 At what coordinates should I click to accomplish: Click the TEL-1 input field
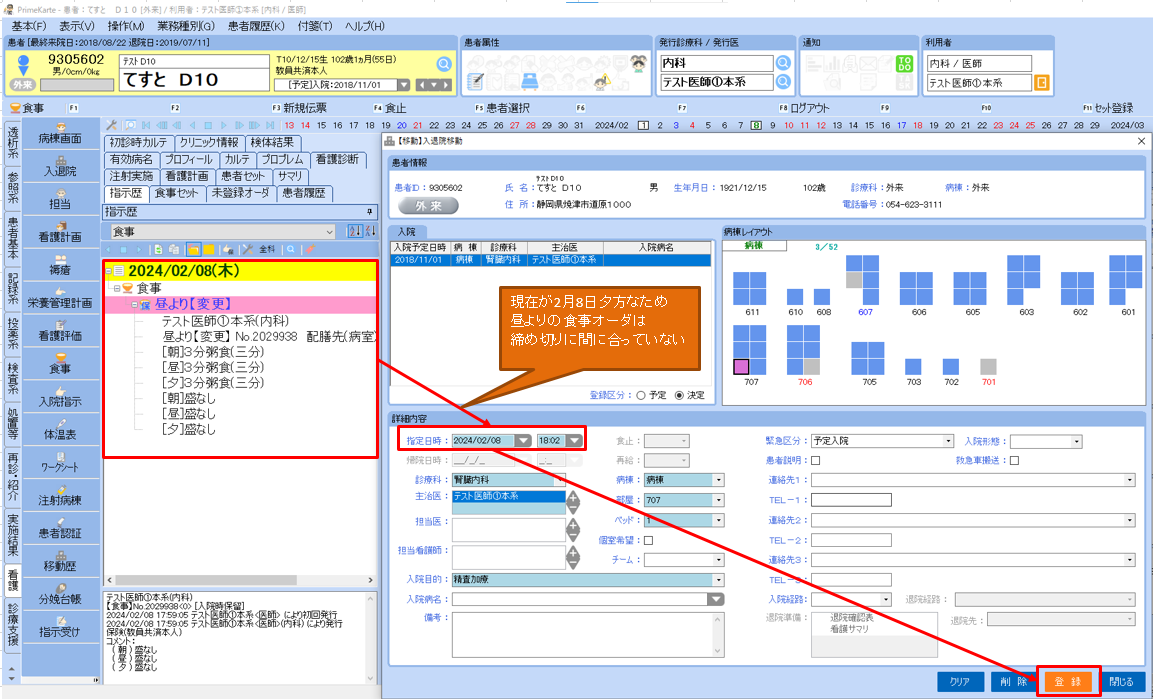coord(852,500)
